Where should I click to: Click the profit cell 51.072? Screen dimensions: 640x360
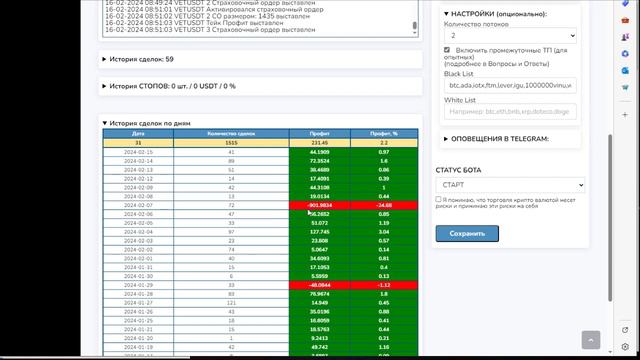[319, 223]
